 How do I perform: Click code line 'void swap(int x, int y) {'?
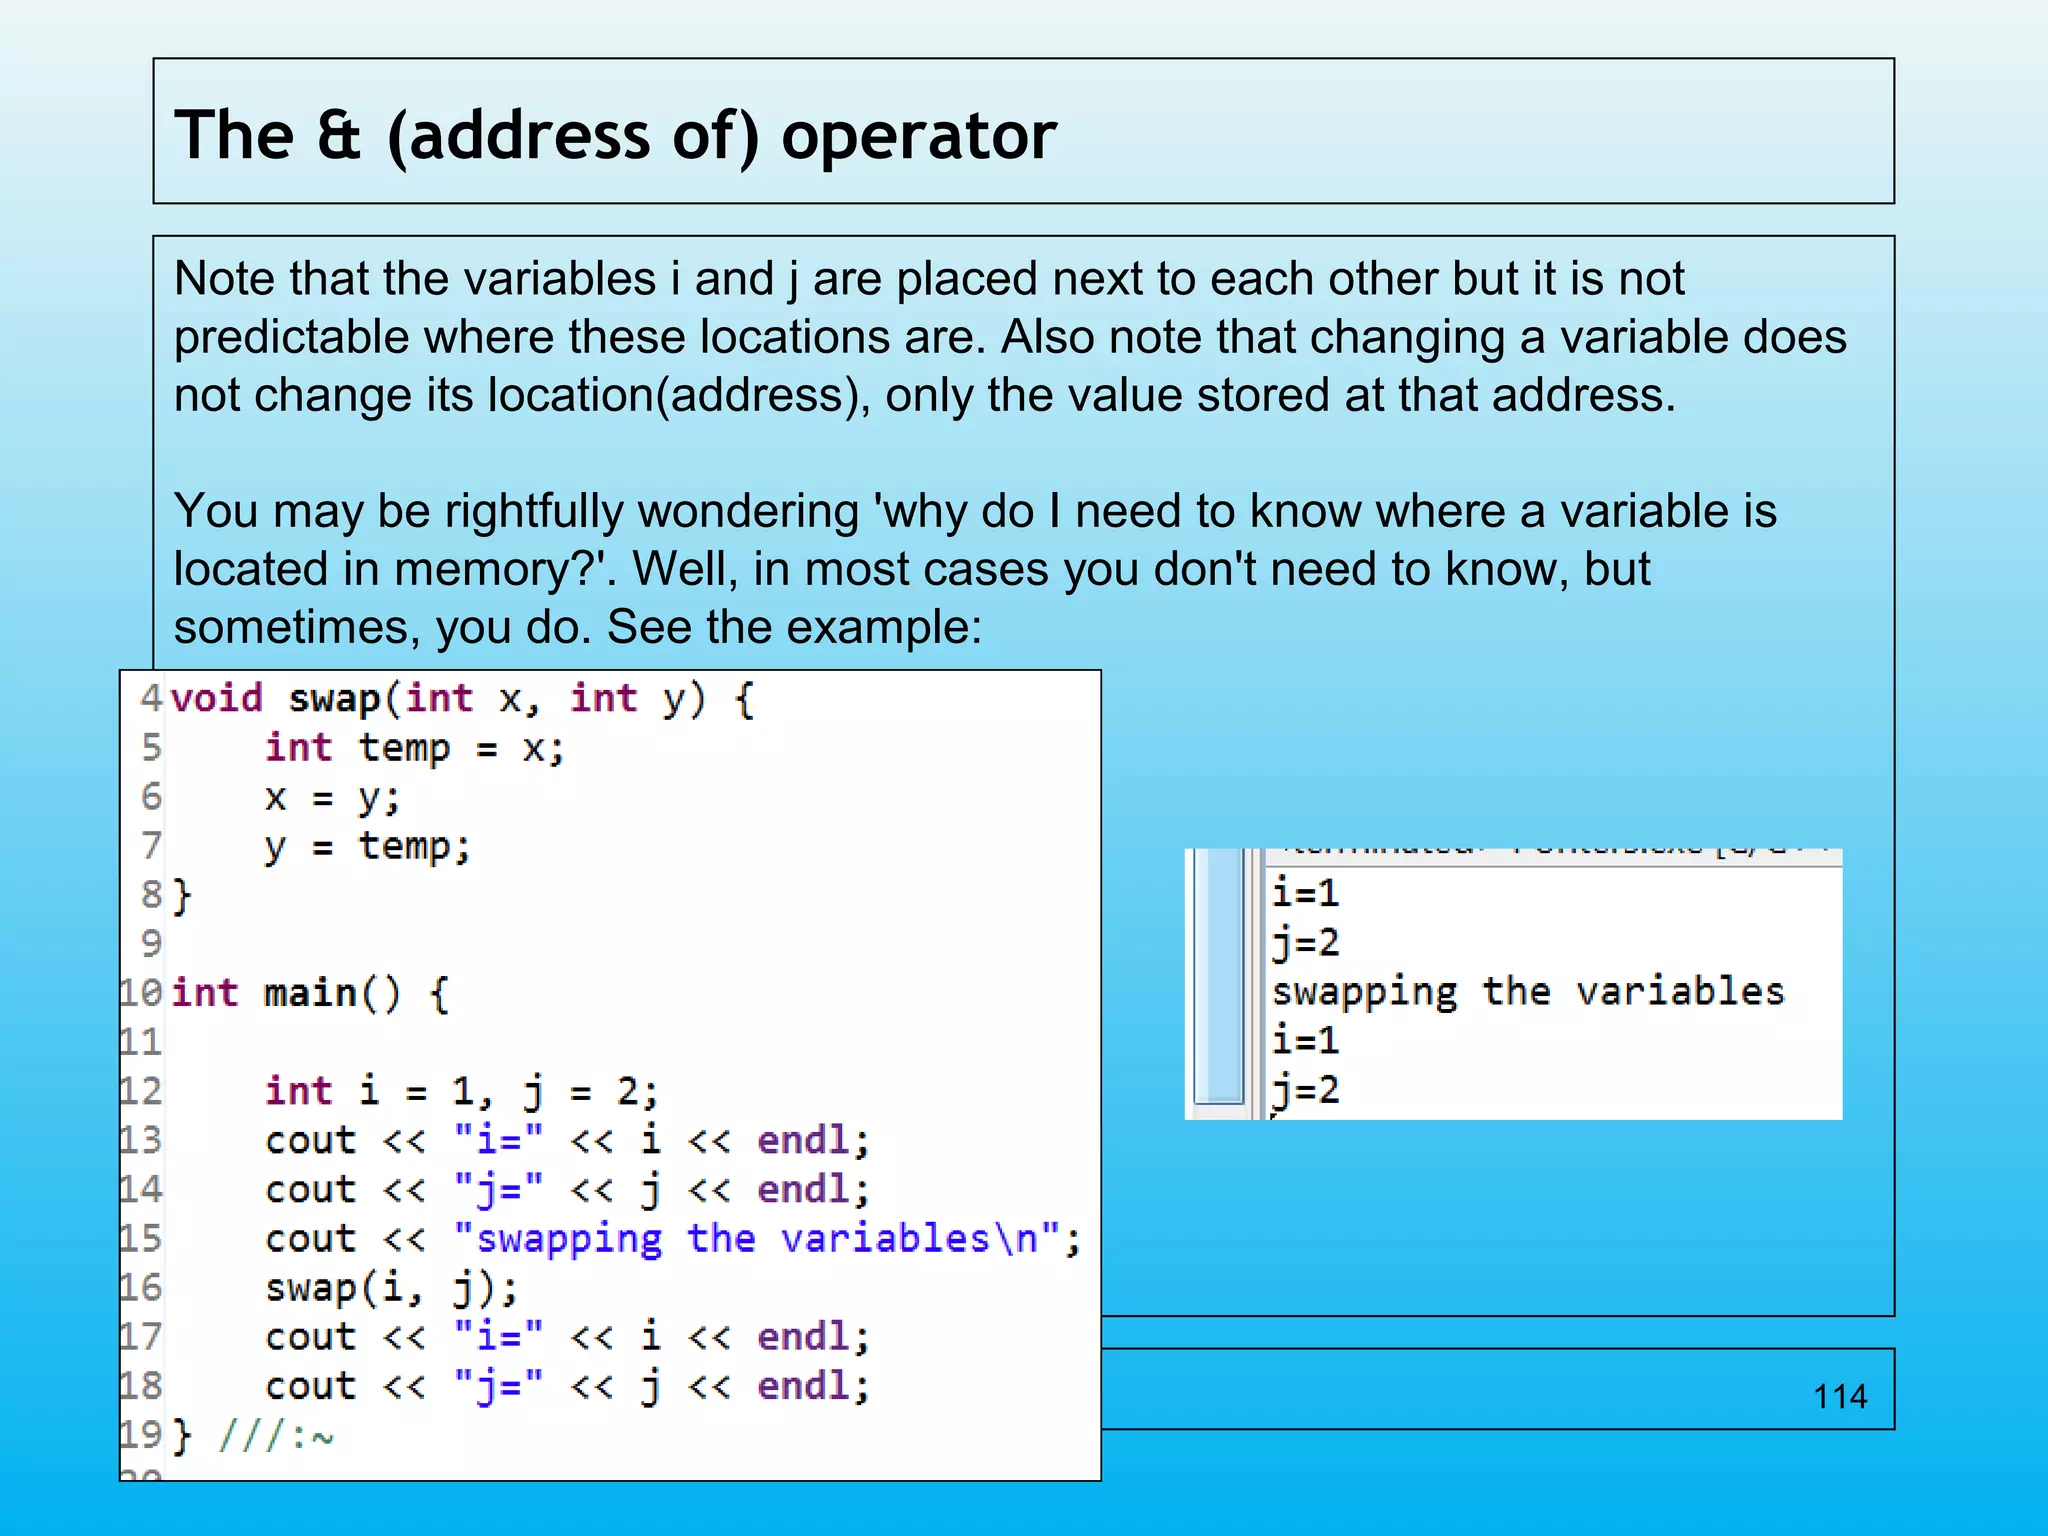pyautogui.click(x=462, y=699)
